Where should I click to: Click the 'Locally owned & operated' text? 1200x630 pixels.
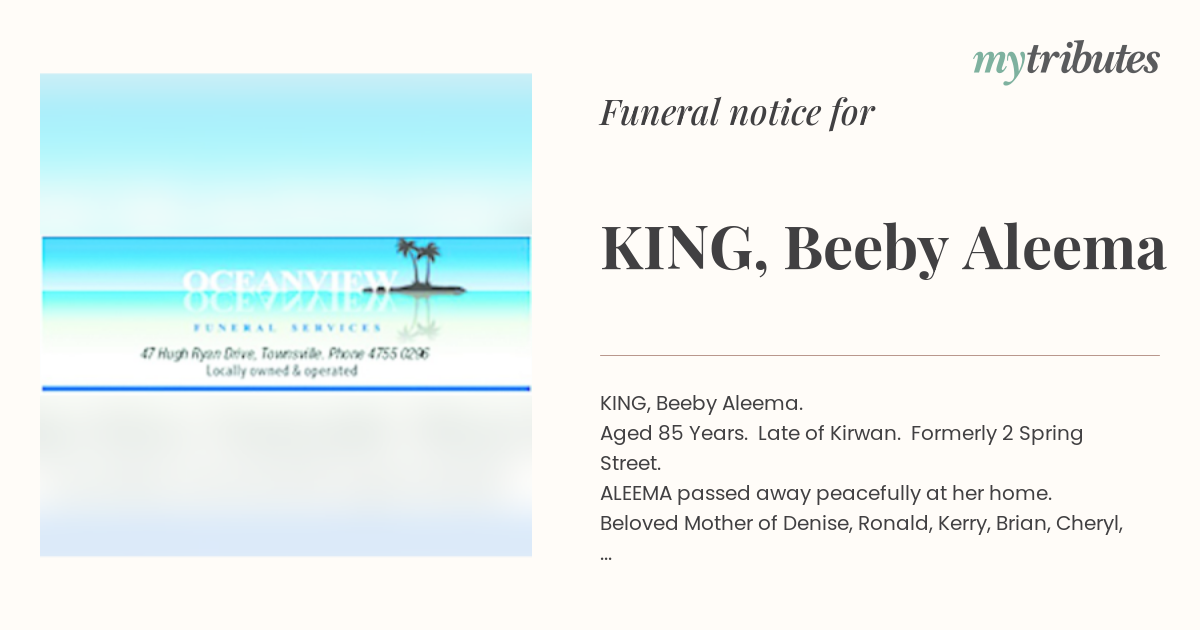(x=282, y=371)
